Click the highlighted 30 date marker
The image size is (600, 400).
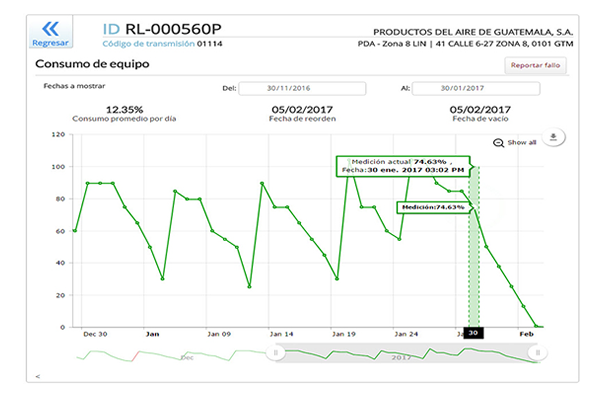tap(474, 334)
